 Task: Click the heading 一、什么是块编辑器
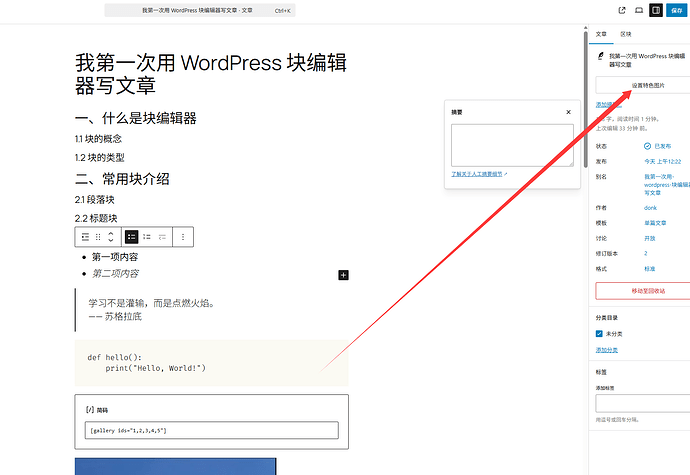tap(136, 118)
